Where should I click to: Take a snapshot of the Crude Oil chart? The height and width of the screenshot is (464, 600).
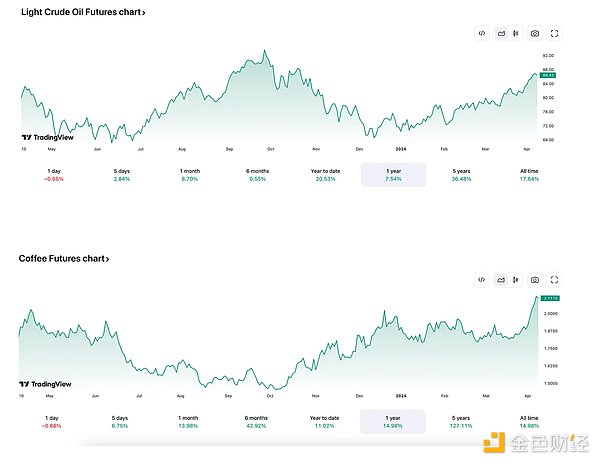[x=535, y=33]
